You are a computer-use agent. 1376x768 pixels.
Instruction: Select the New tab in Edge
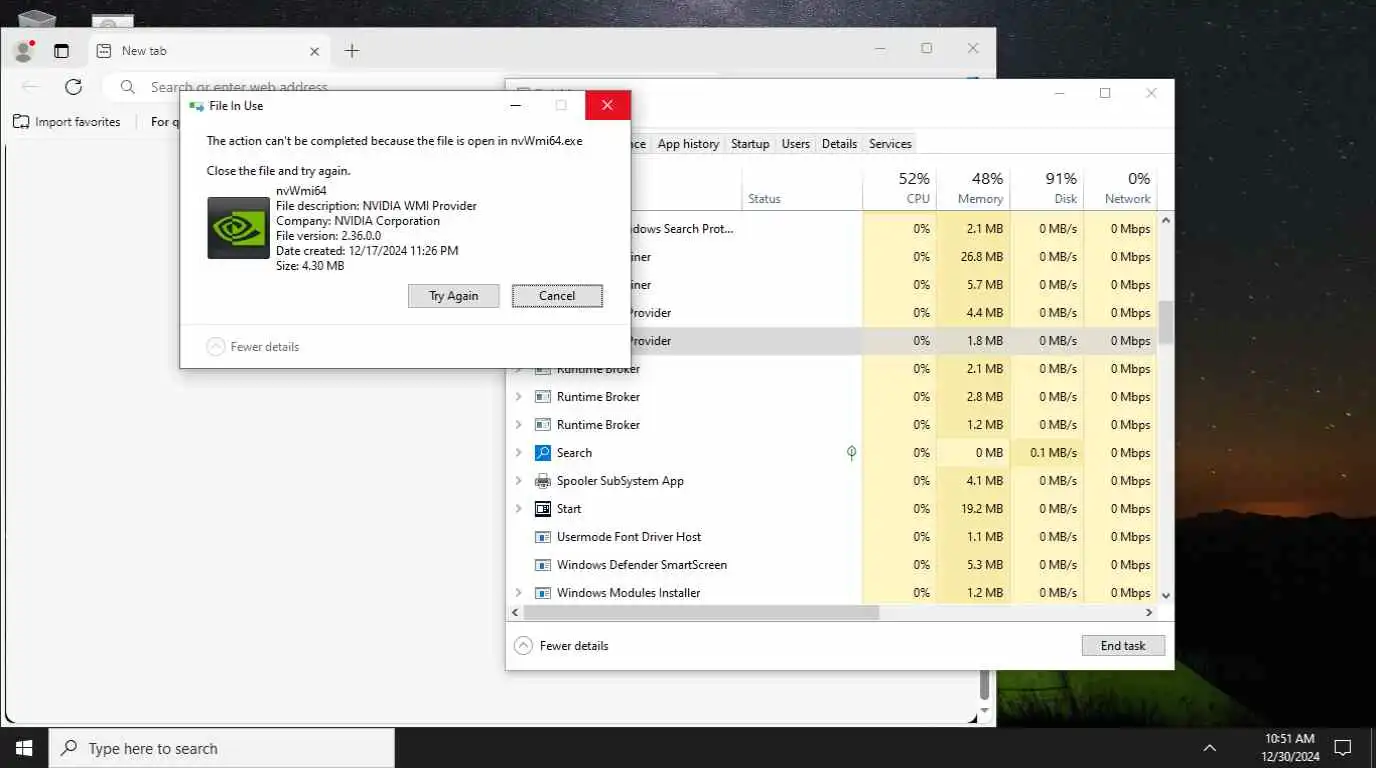[208, 51]
